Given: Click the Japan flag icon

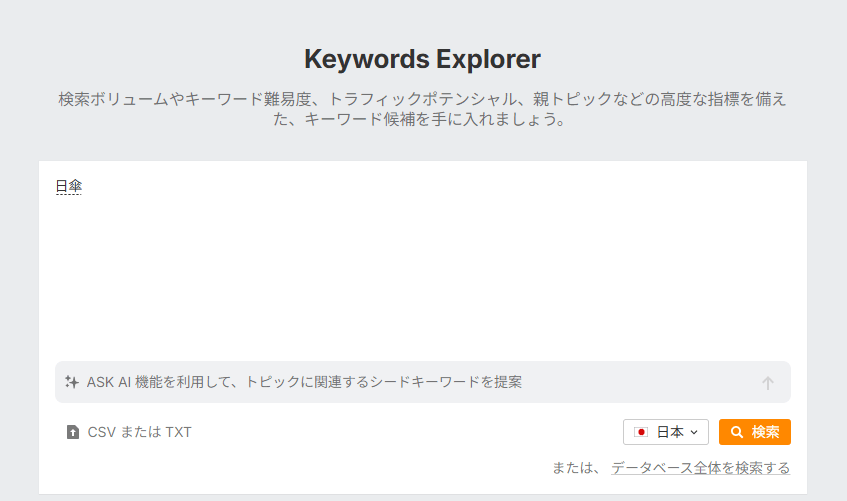Looking at the screenshot, I should point(641,432).
